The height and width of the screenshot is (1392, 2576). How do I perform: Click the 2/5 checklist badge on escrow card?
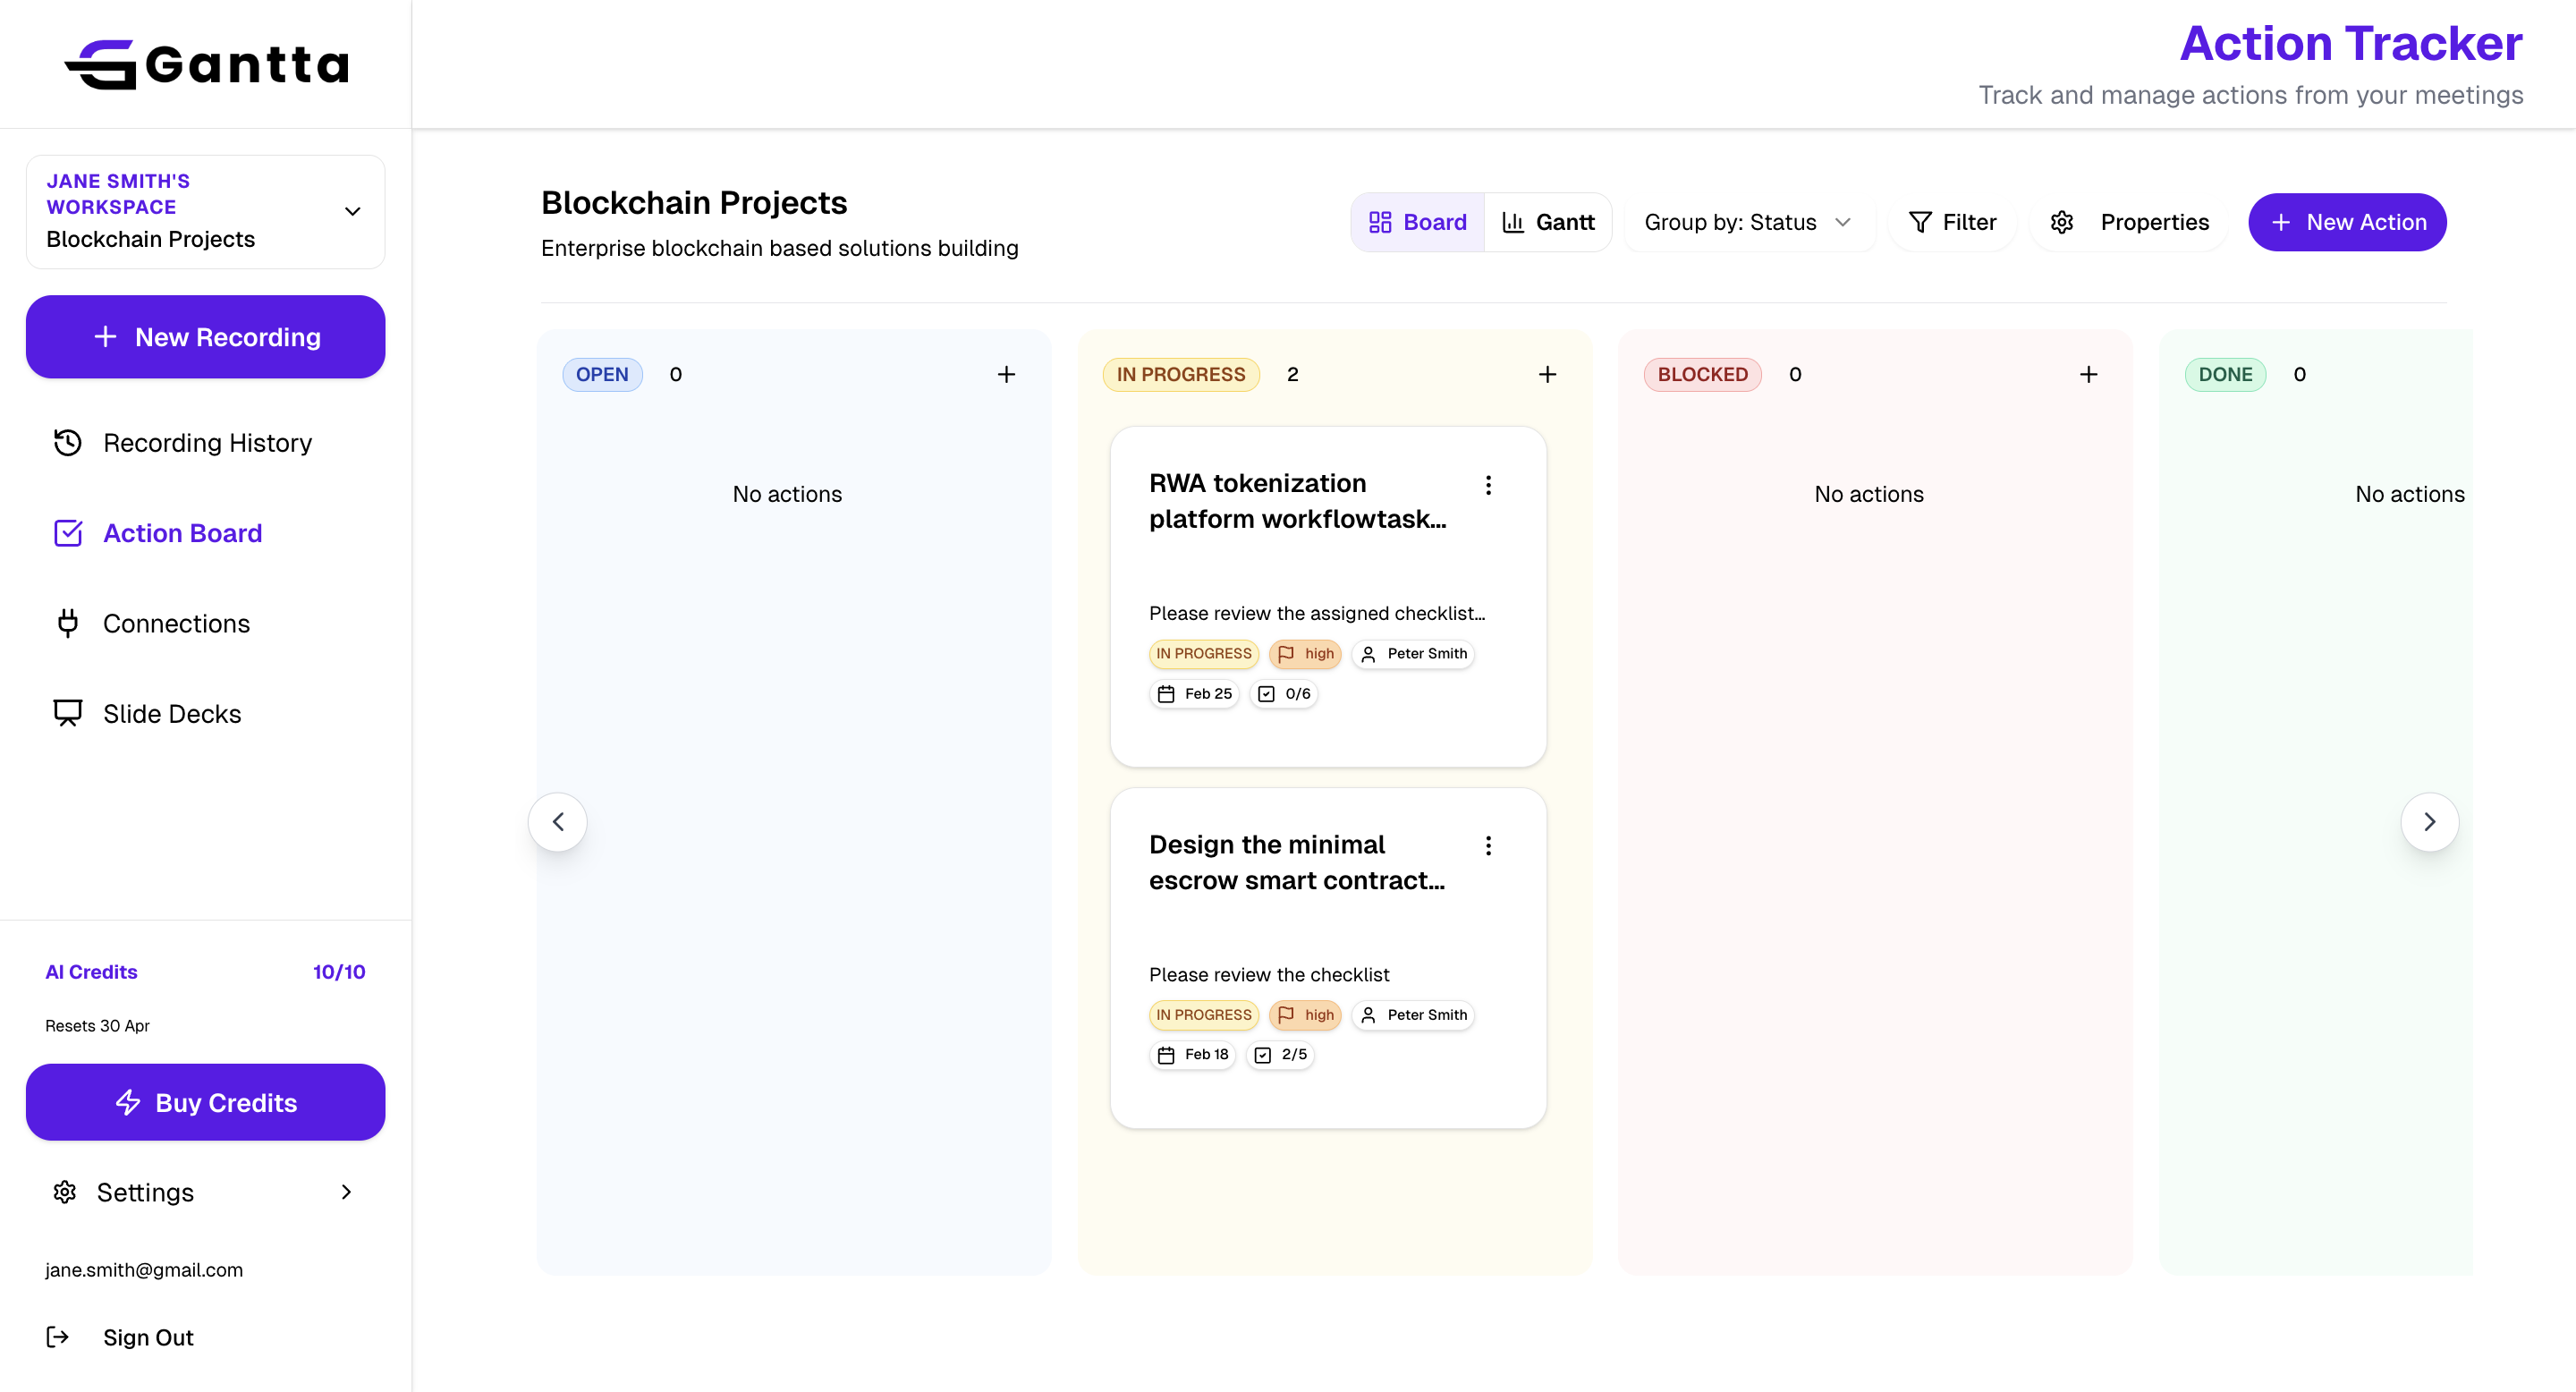click(1281, 1054)
